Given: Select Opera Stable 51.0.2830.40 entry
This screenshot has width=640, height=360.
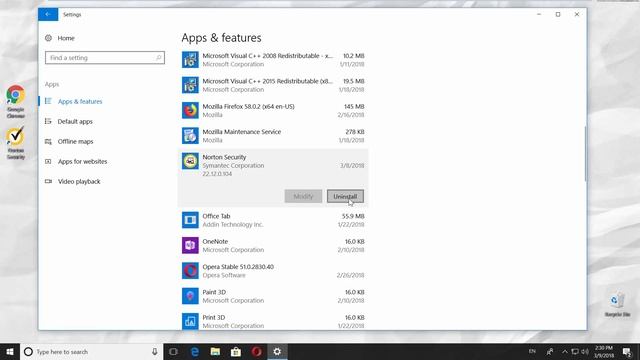Looking at the screenshot, I should point(273,271).
